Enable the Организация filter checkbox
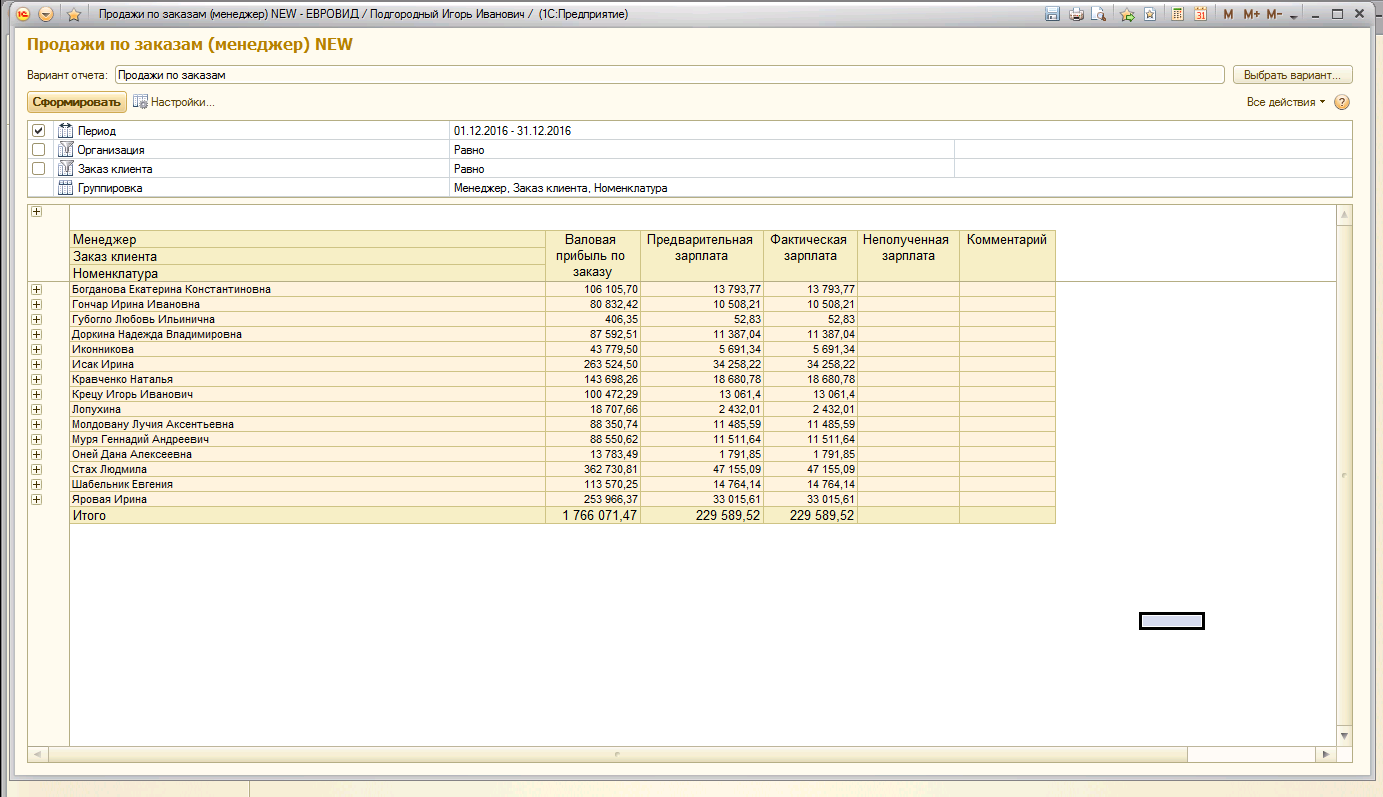The image size is (1383, 797). click(38, 150)
